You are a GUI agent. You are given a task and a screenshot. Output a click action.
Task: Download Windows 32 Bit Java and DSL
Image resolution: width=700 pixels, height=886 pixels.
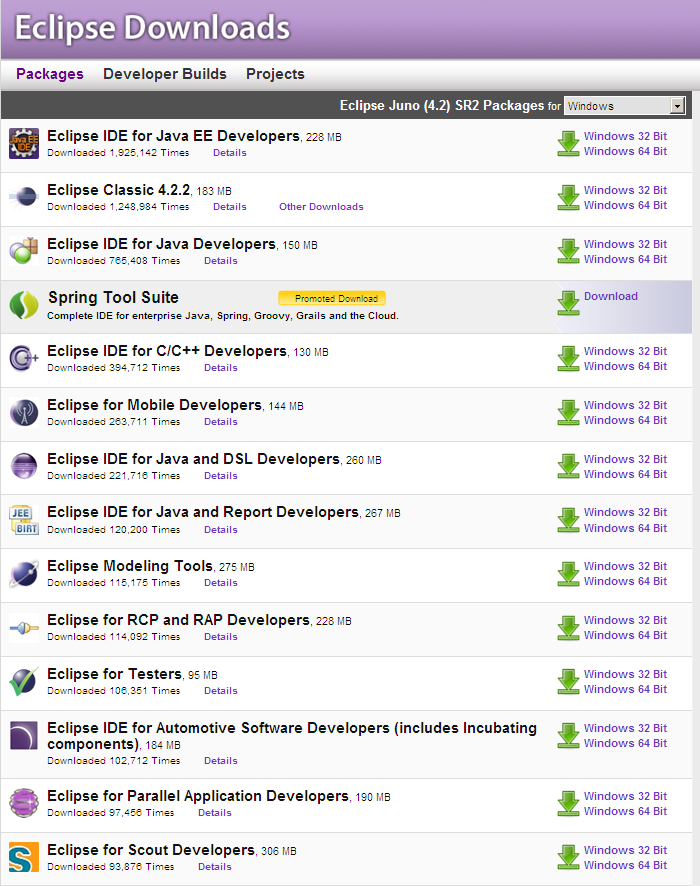(x=625, y=459)
